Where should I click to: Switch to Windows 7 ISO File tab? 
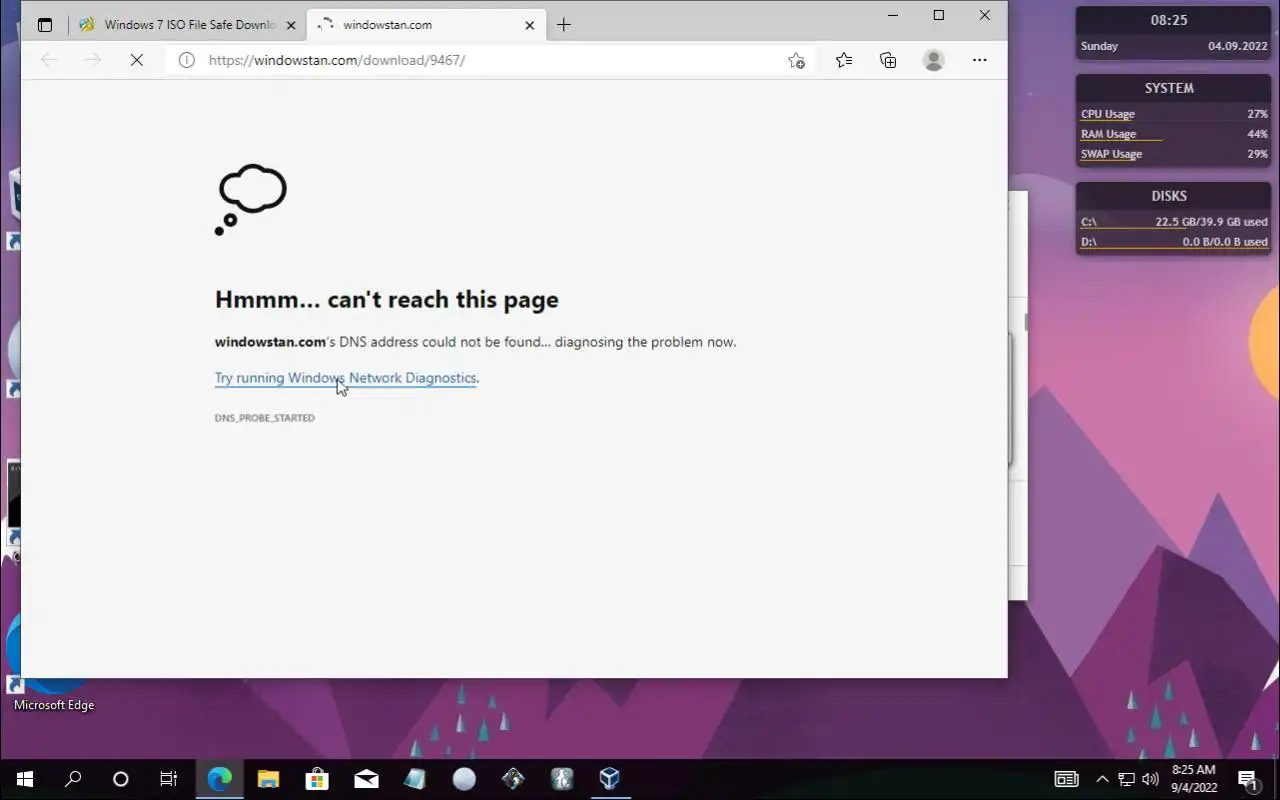point(187,25)
